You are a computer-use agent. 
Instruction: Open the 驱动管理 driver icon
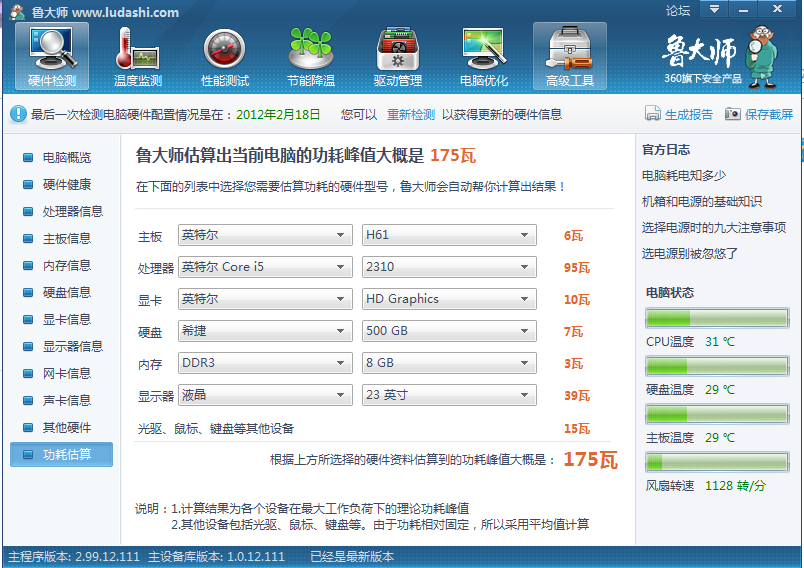(x=397, y=56)
